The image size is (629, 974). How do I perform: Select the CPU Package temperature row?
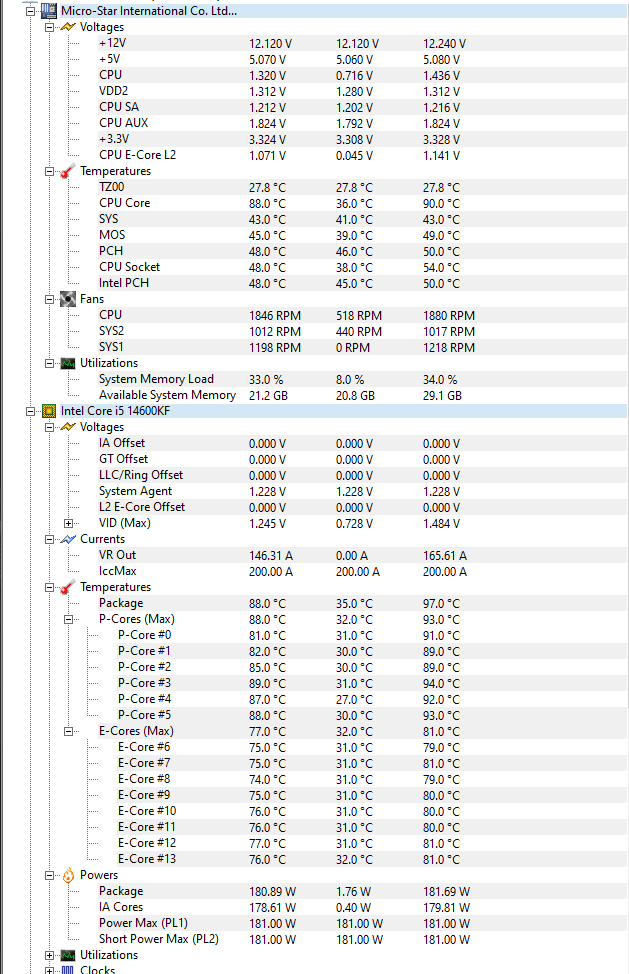coord(361,603)
